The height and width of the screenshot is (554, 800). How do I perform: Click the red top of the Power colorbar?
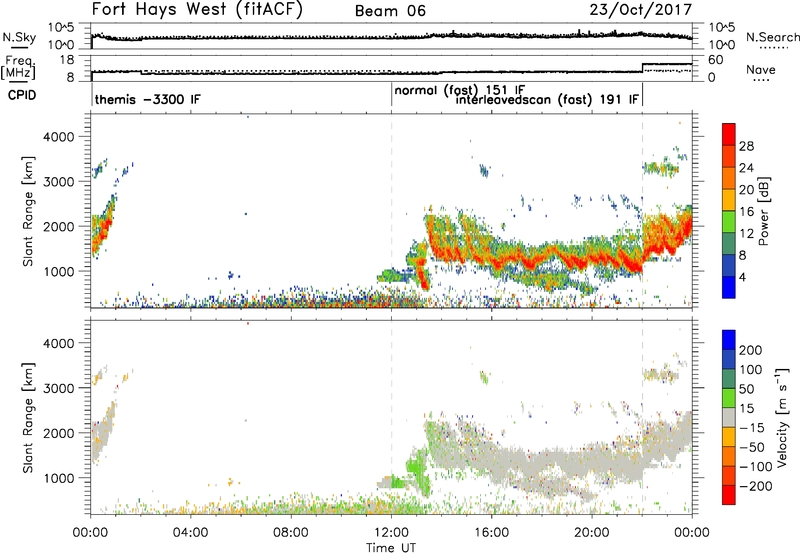(x=729, y=134)
